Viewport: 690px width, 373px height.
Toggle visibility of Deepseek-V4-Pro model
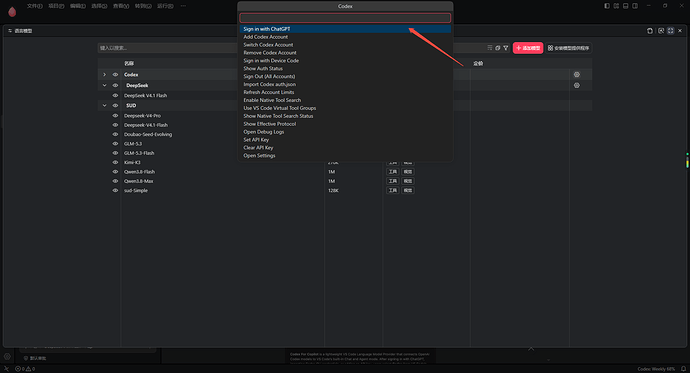click(115, 116)
